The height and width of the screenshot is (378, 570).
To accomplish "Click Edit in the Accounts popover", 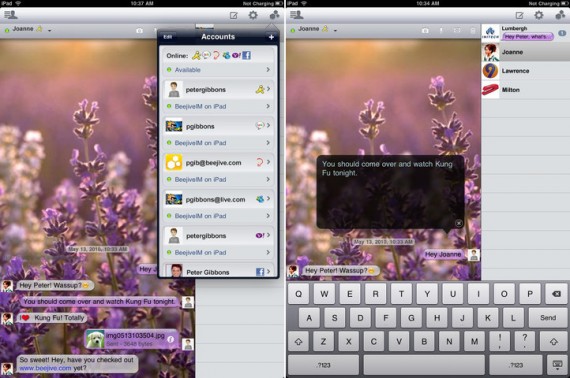I will pyautogui.click(x=168, y=37).
